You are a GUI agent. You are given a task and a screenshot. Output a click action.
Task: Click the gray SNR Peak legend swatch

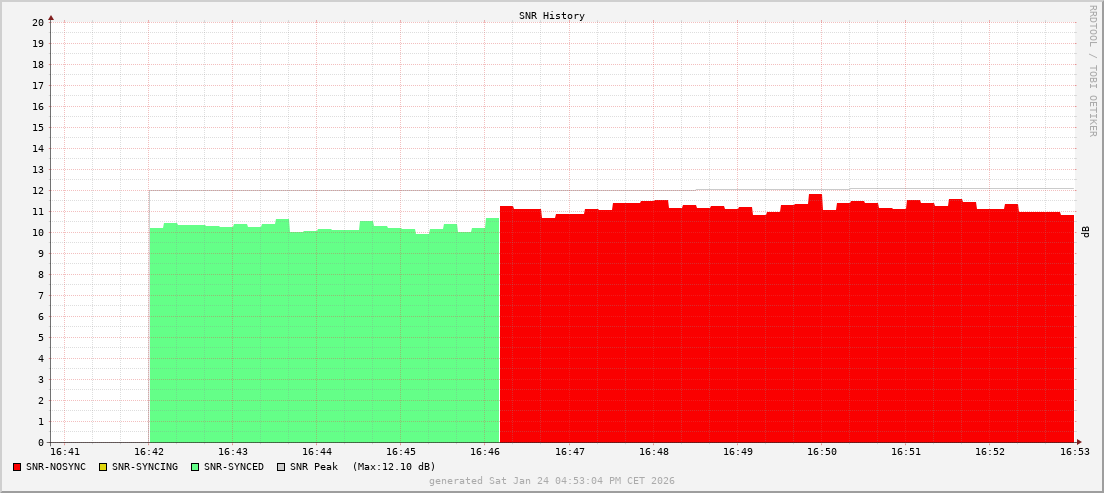tap(281, 467)
